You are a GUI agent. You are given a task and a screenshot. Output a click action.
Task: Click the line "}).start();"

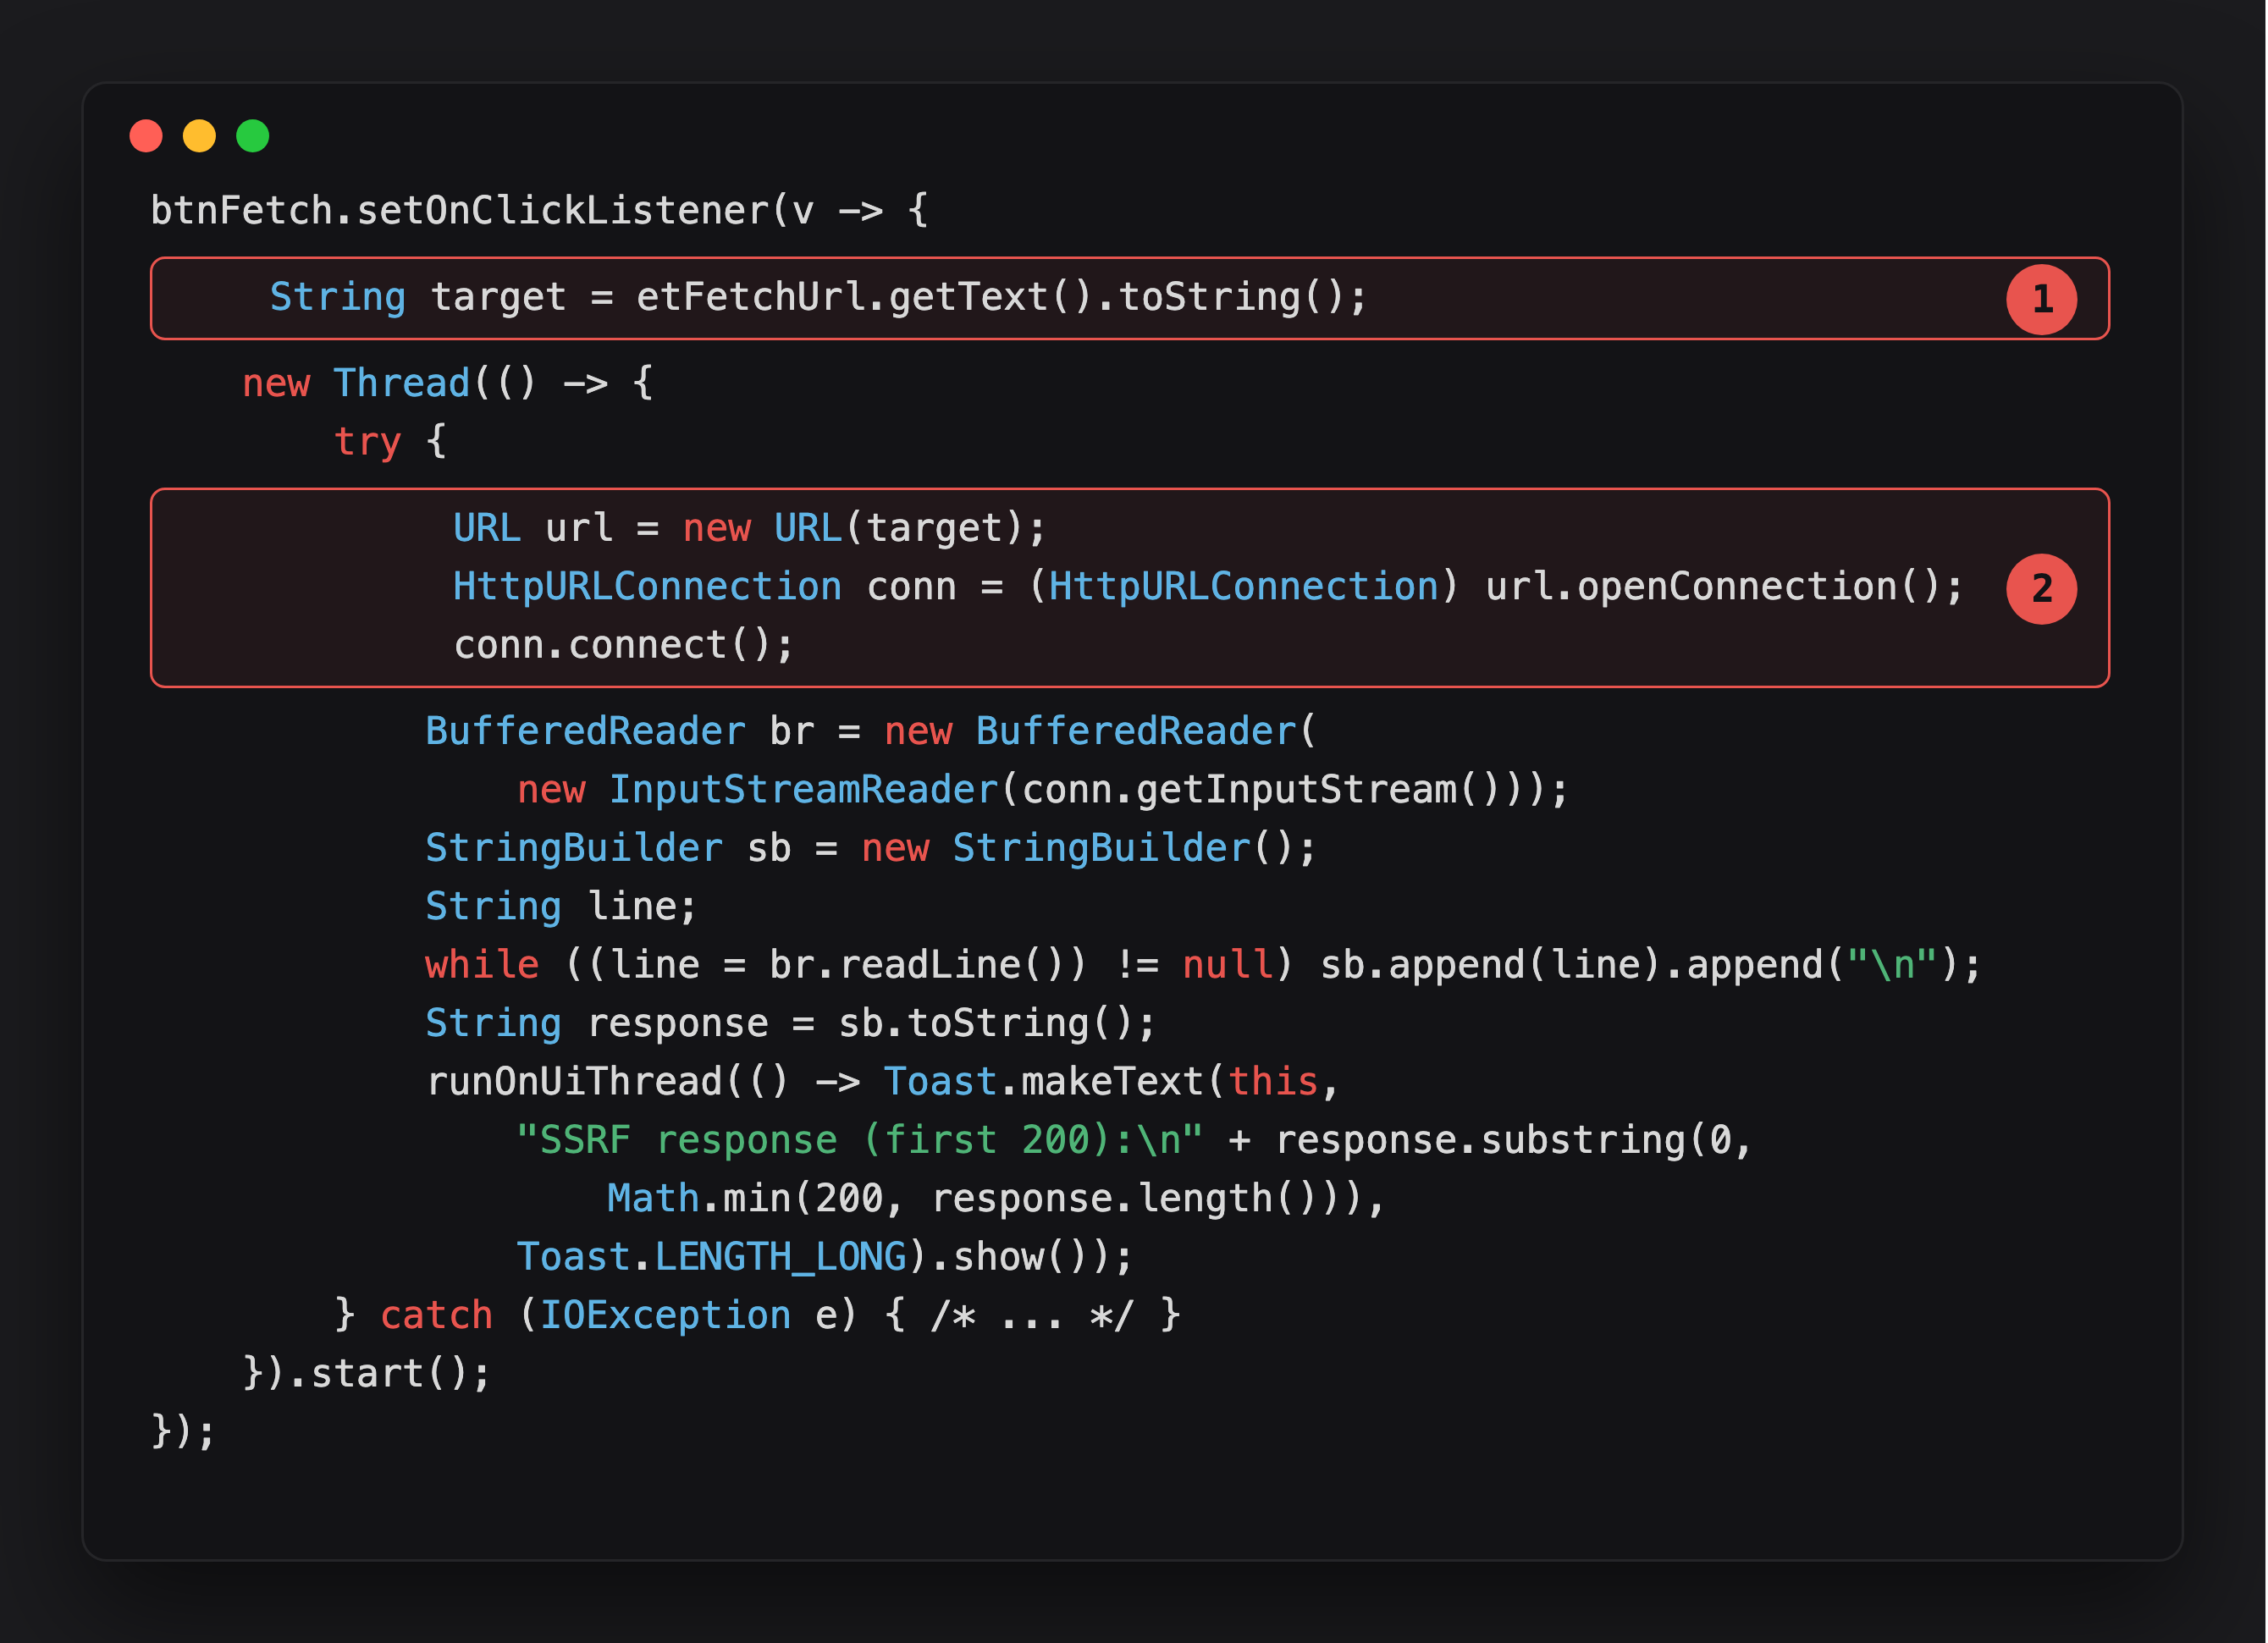pyautogui.click(x=367, y=1374)
